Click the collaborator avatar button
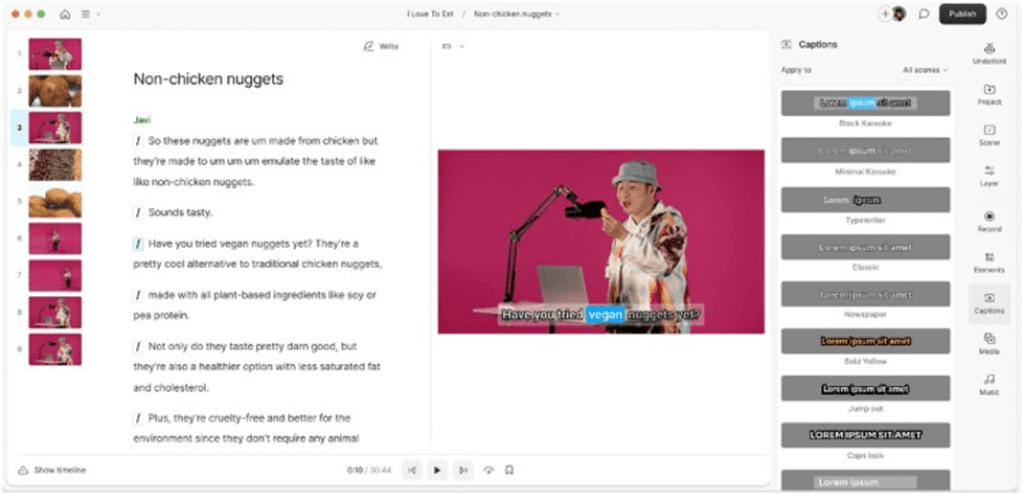This screenshot has width=1024, height=495. pos(899,14)
